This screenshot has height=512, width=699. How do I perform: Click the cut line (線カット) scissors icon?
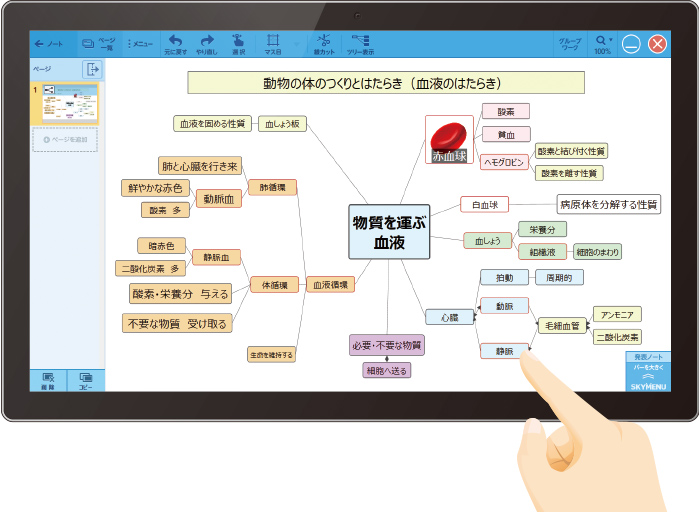pos(323,41)
